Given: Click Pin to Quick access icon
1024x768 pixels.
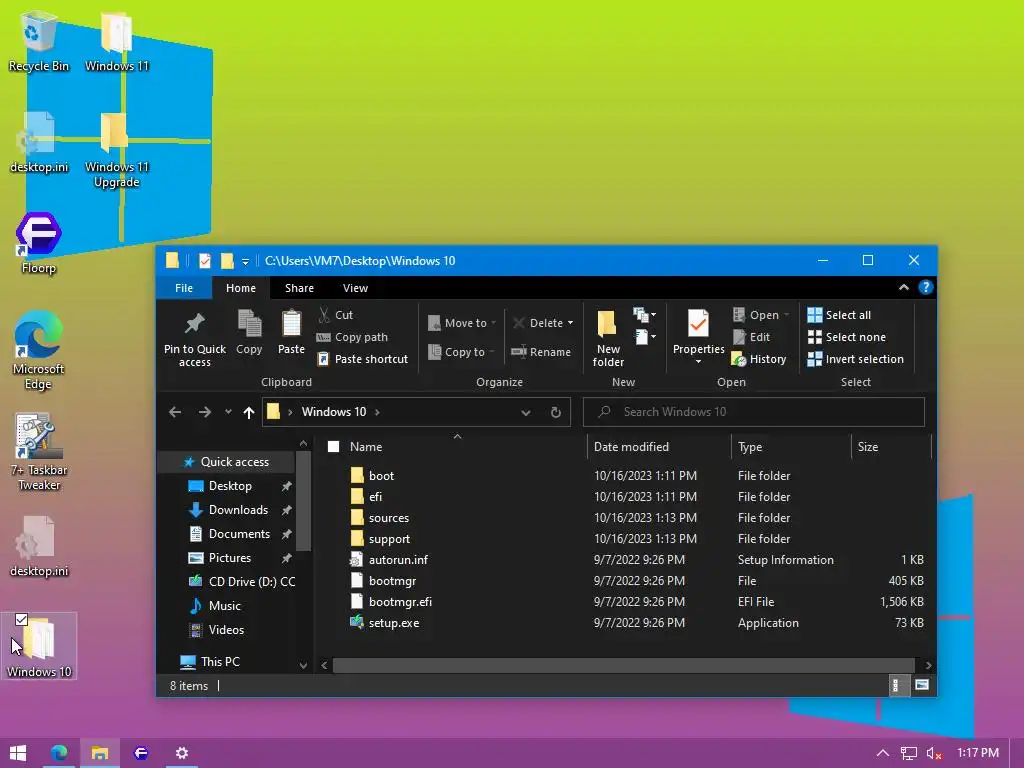Looking at the screenshot, I should coord(194,323).
